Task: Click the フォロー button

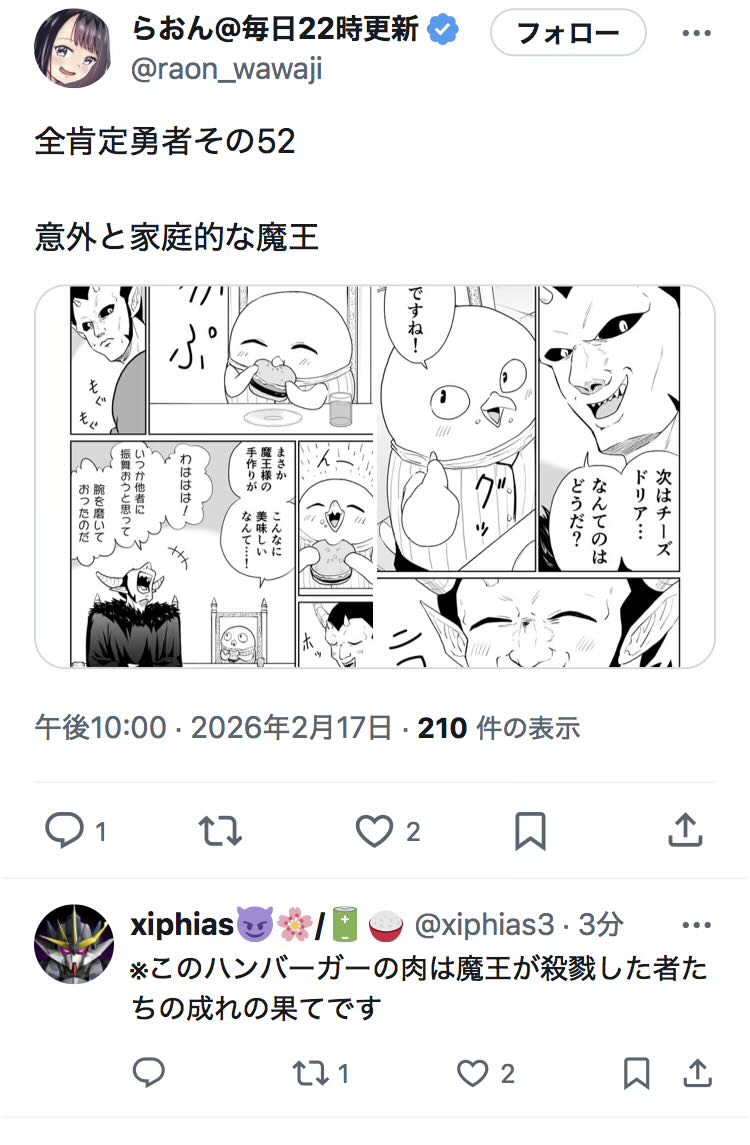Action: click(567, 32)
